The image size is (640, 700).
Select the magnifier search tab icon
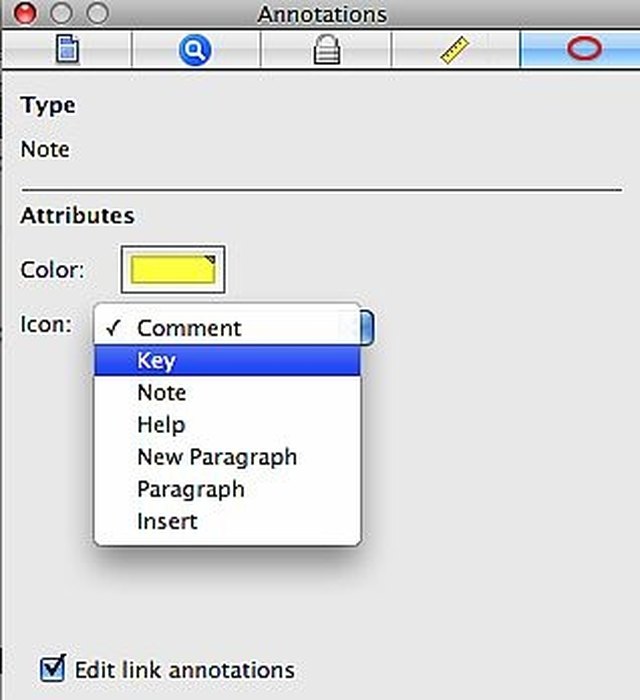coord(195,49)
